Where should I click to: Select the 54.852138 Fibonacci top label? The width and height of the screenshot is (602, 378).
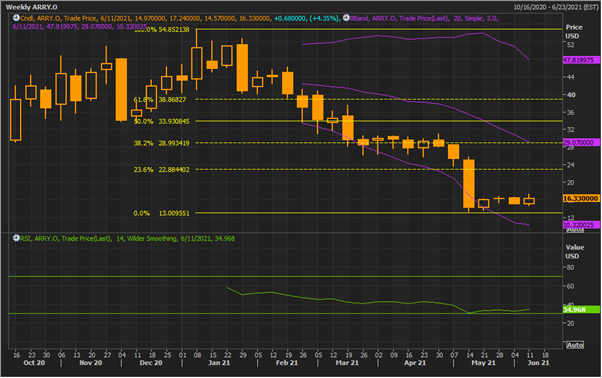tap(174, 30)
